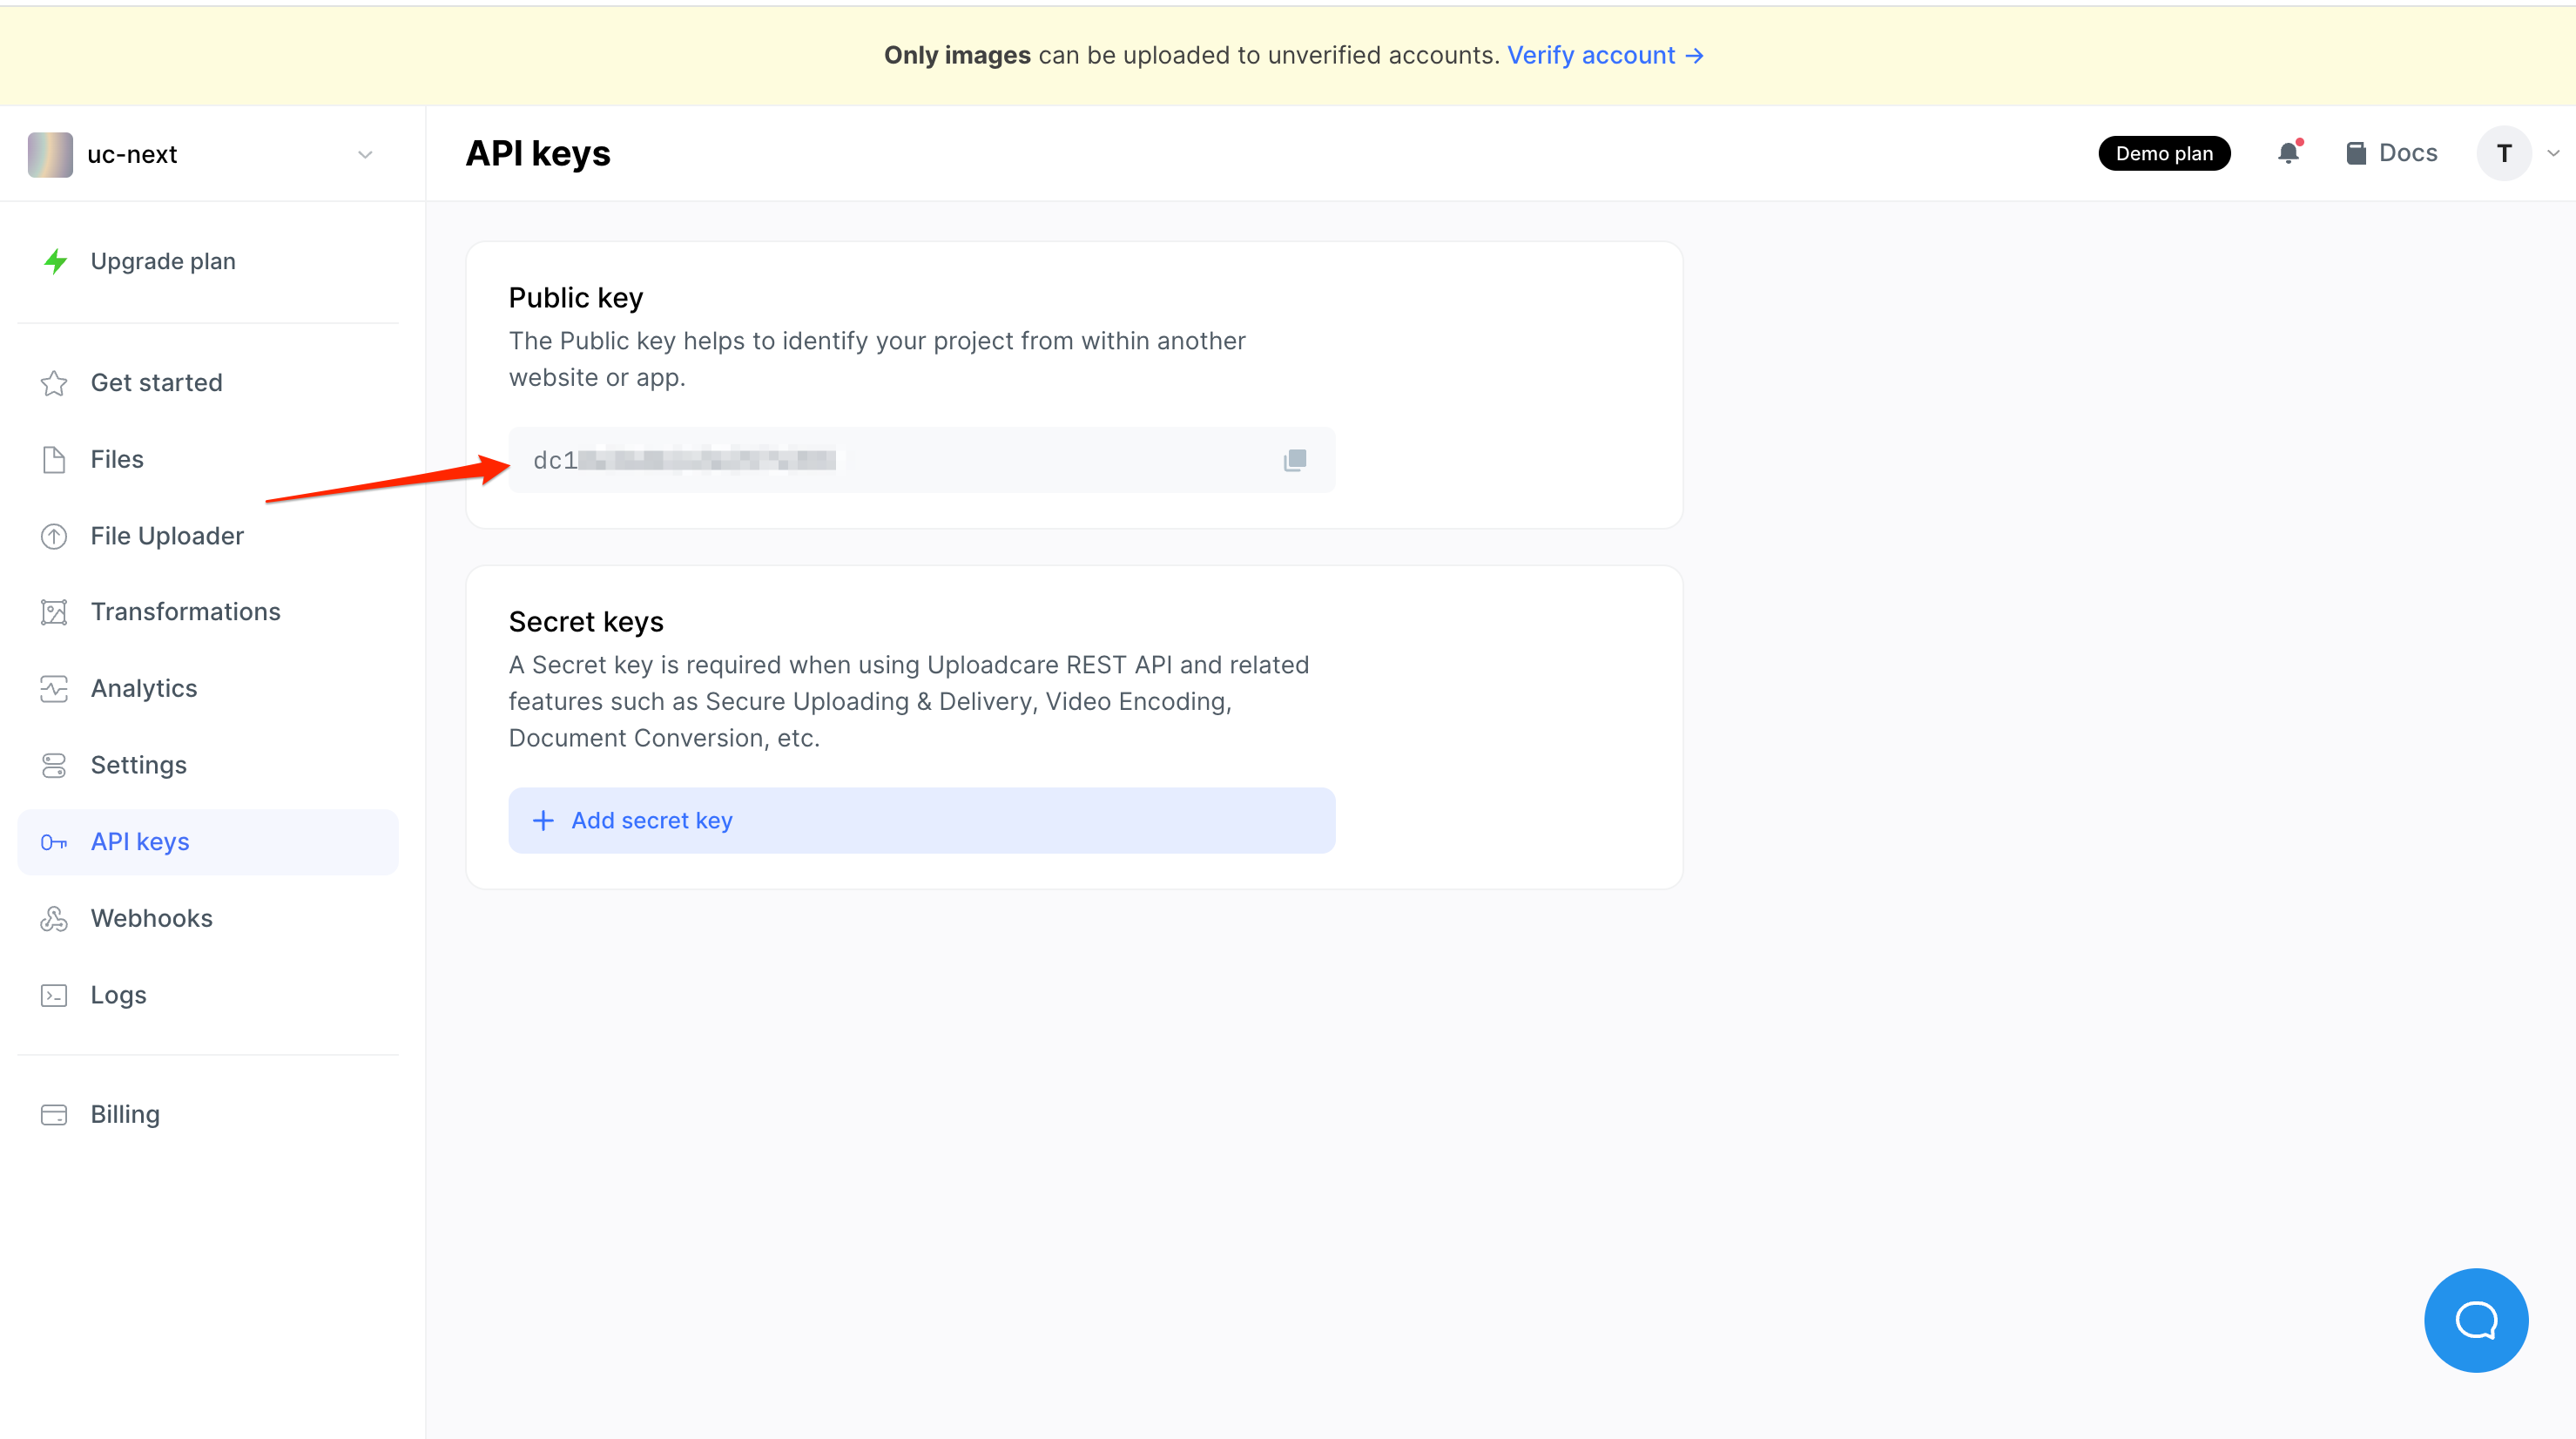Click the Webhooks sidebar icon

pyautogui.click(x=55, y=919)
